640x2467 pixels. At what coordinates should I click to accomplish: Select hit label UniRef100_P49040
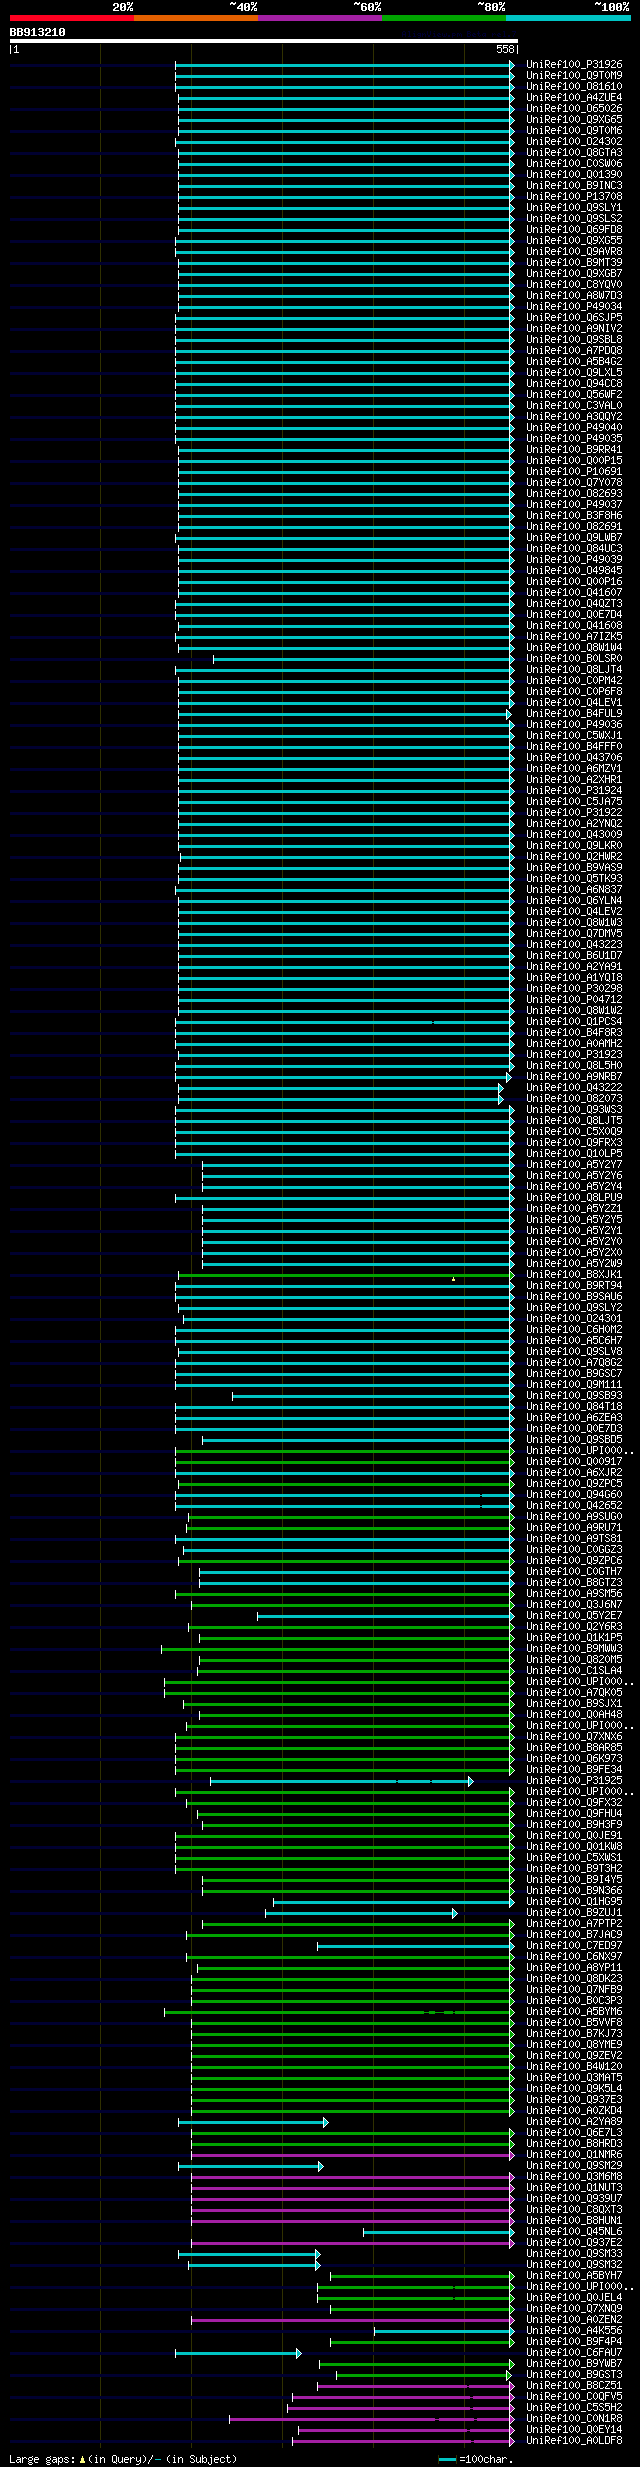click(x=574, y=427)
